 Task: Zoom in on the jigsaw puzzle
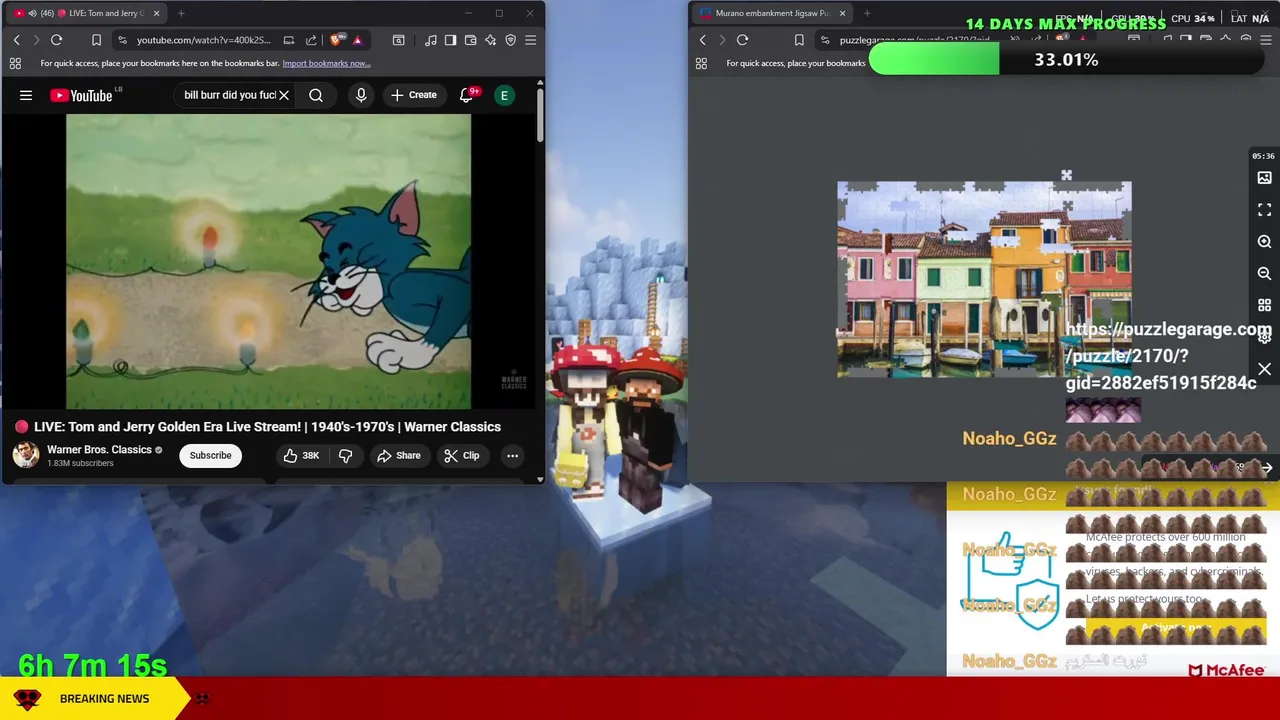1264,242
